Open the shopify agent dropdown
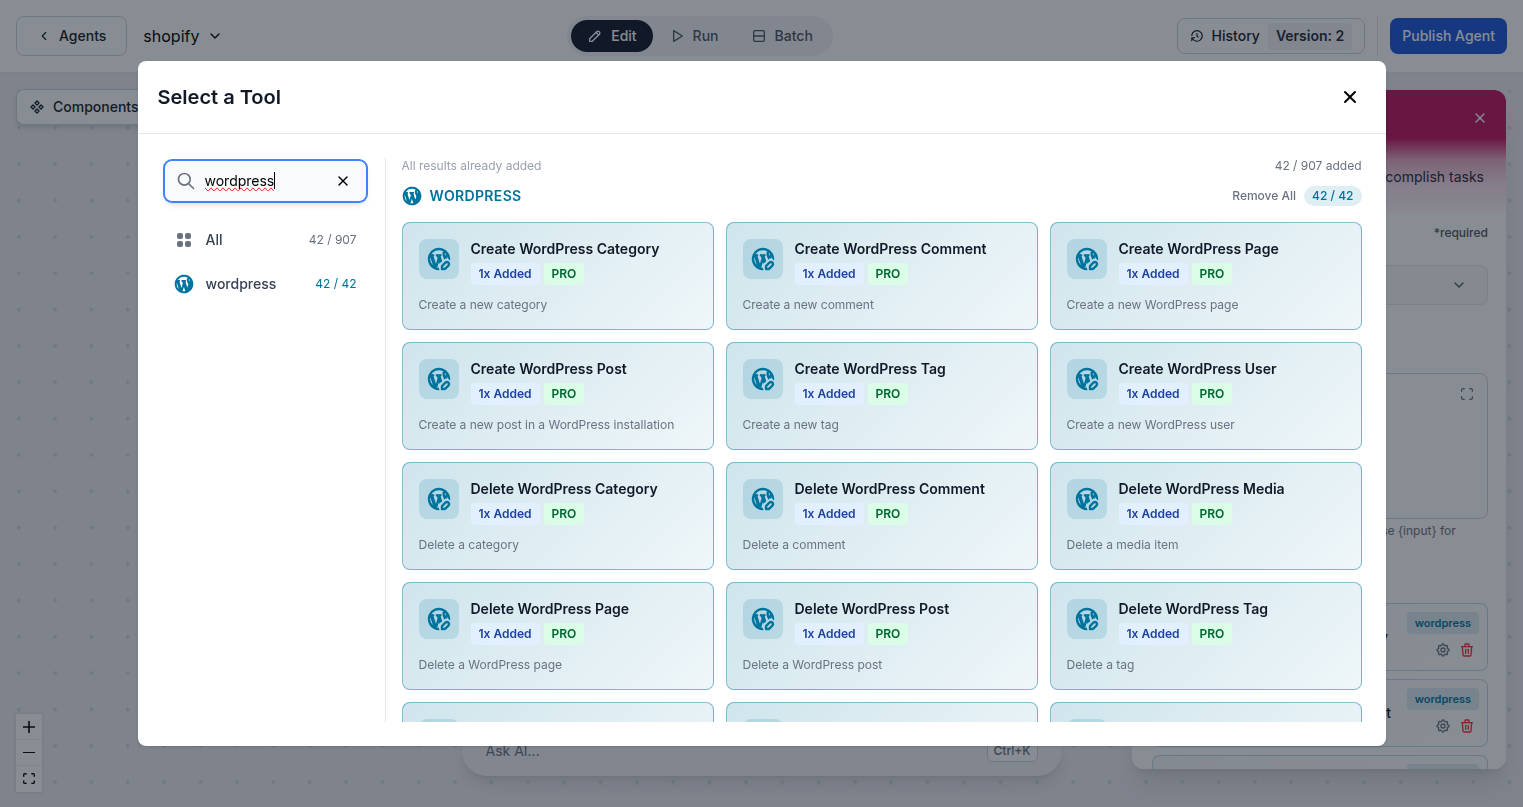The width and height of the screenshot is (1523, 807). [181, 35]
